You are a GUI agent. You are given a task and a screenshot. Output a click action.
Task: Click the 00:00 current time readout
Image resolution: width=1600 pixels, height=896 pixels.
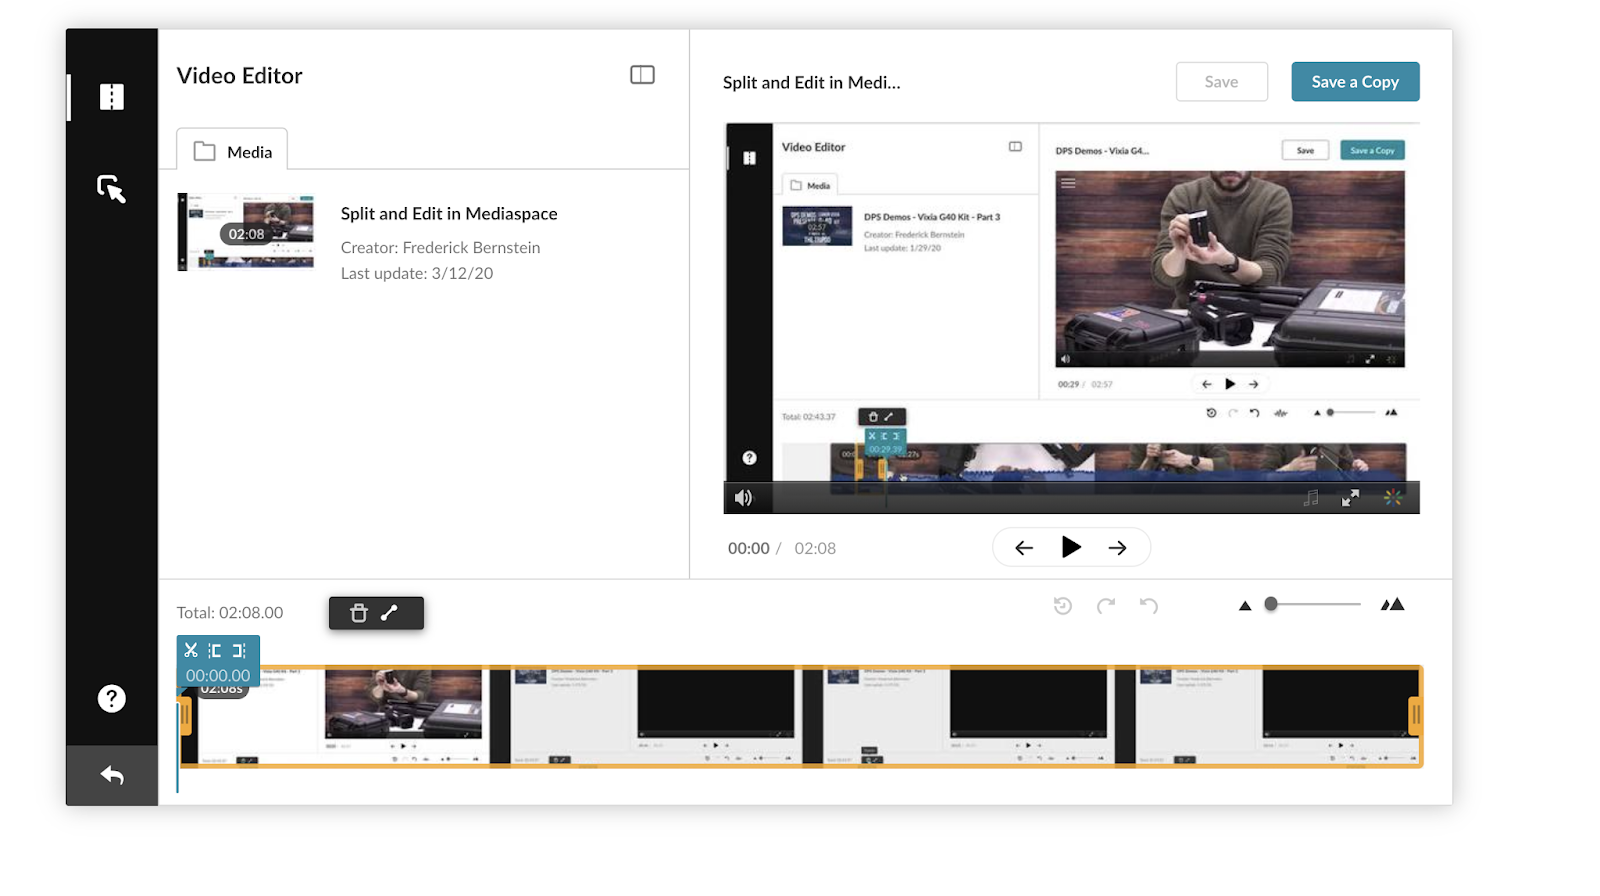pyautogui.click(x=749, y=548)
